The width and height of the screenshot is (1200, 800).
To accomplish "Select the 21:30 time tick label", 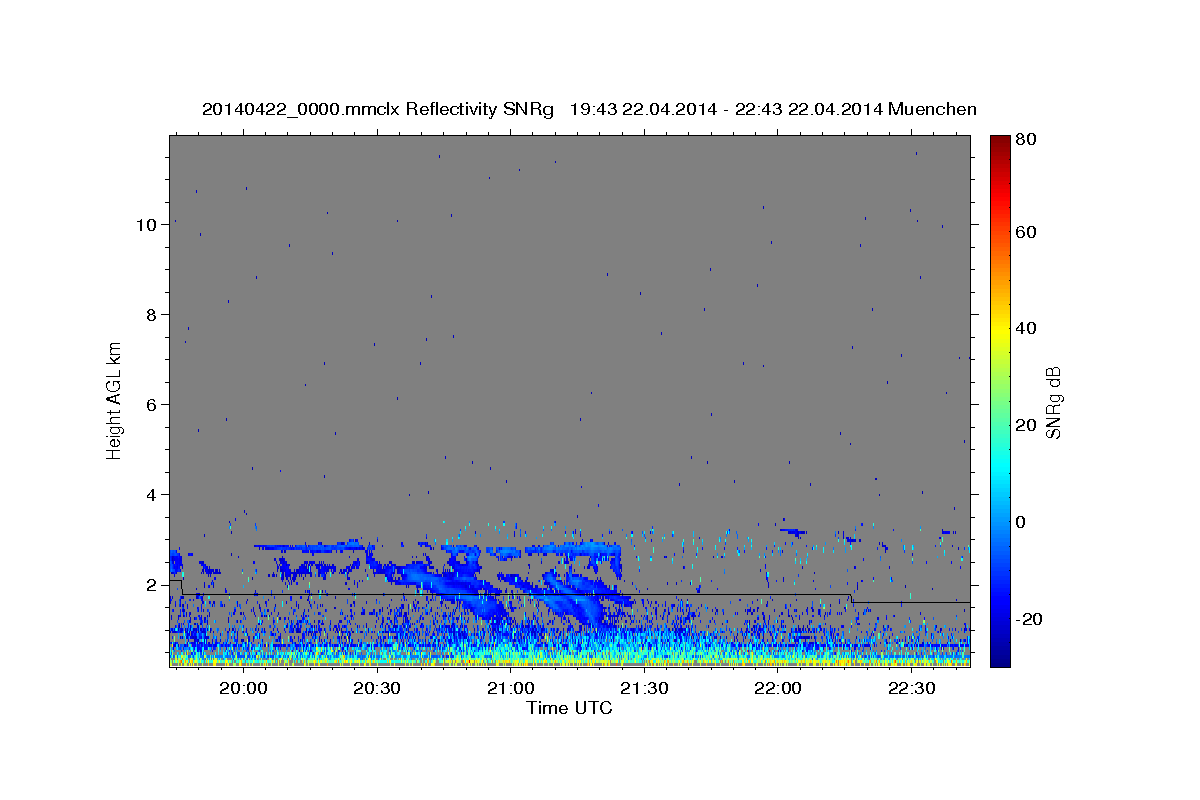I will point(644,688).
